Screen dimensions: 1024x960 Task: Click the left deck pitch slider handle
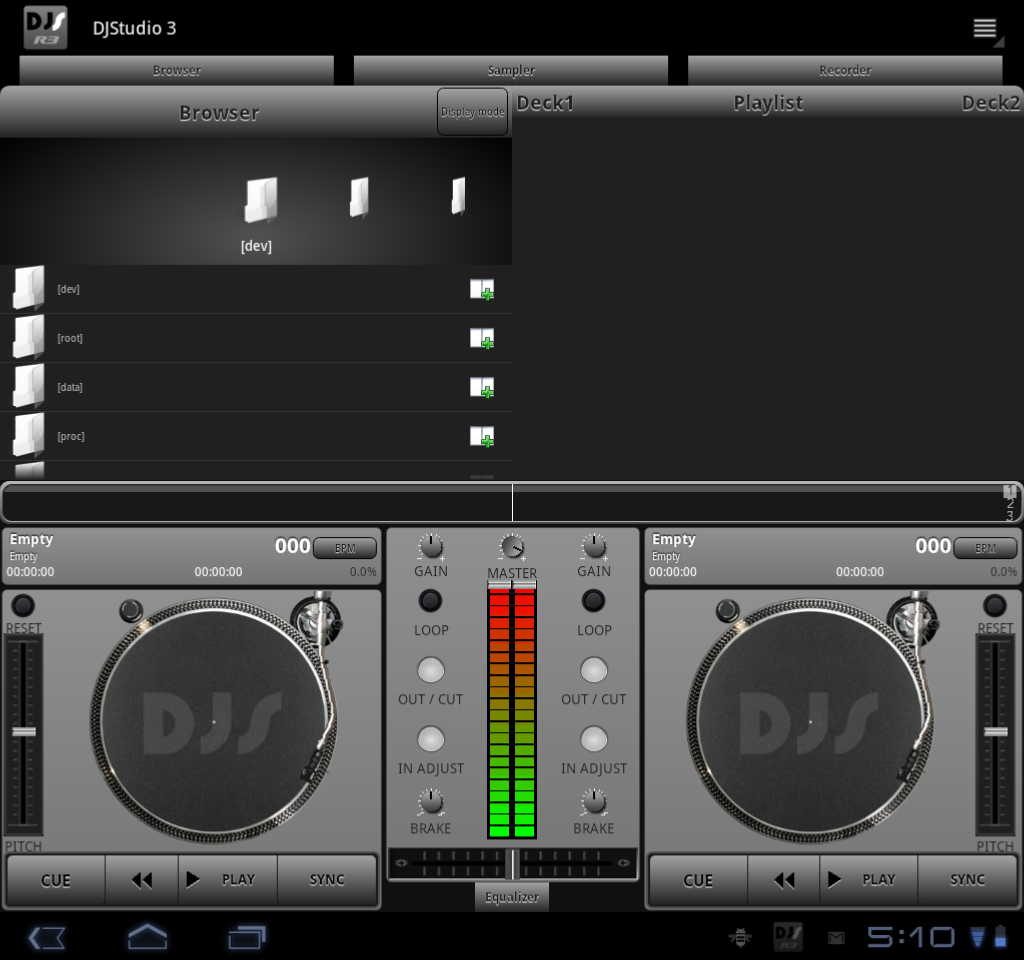pos(24,732)
